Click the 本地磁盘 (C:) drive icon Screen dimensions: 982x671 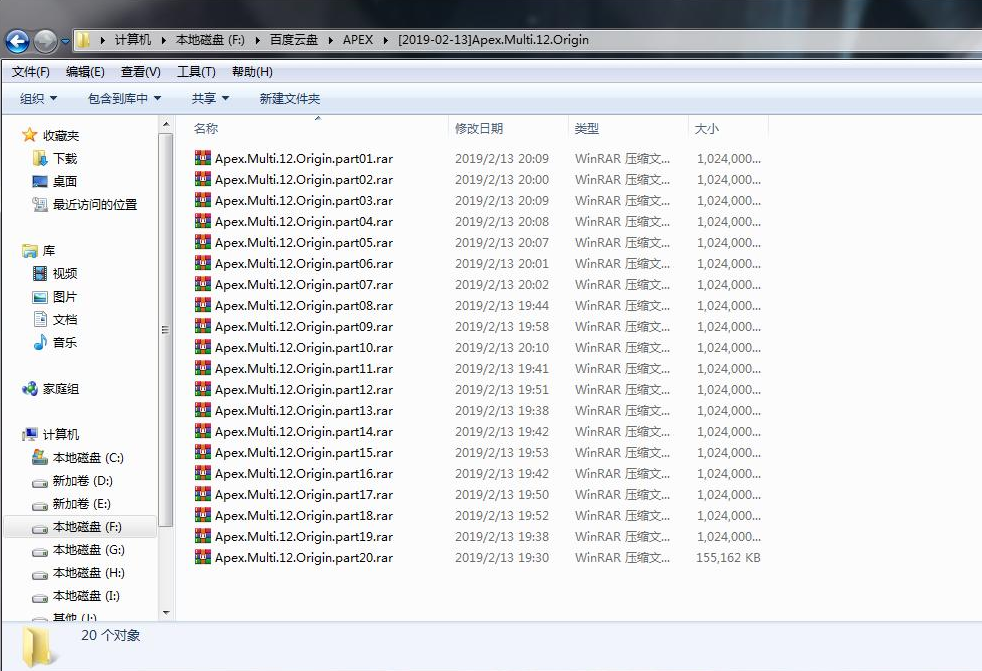click(x=39, y=457)
